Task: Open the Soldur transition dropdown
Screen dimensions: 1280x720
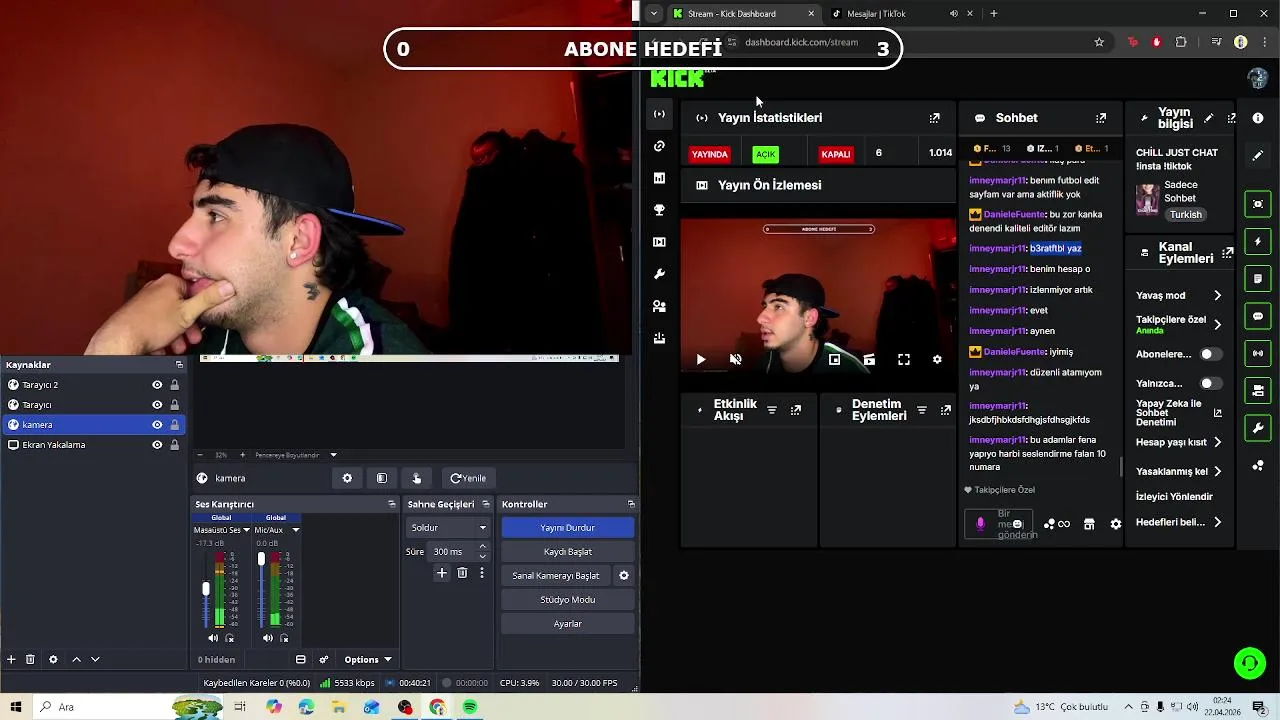Action: click(448, 527)
